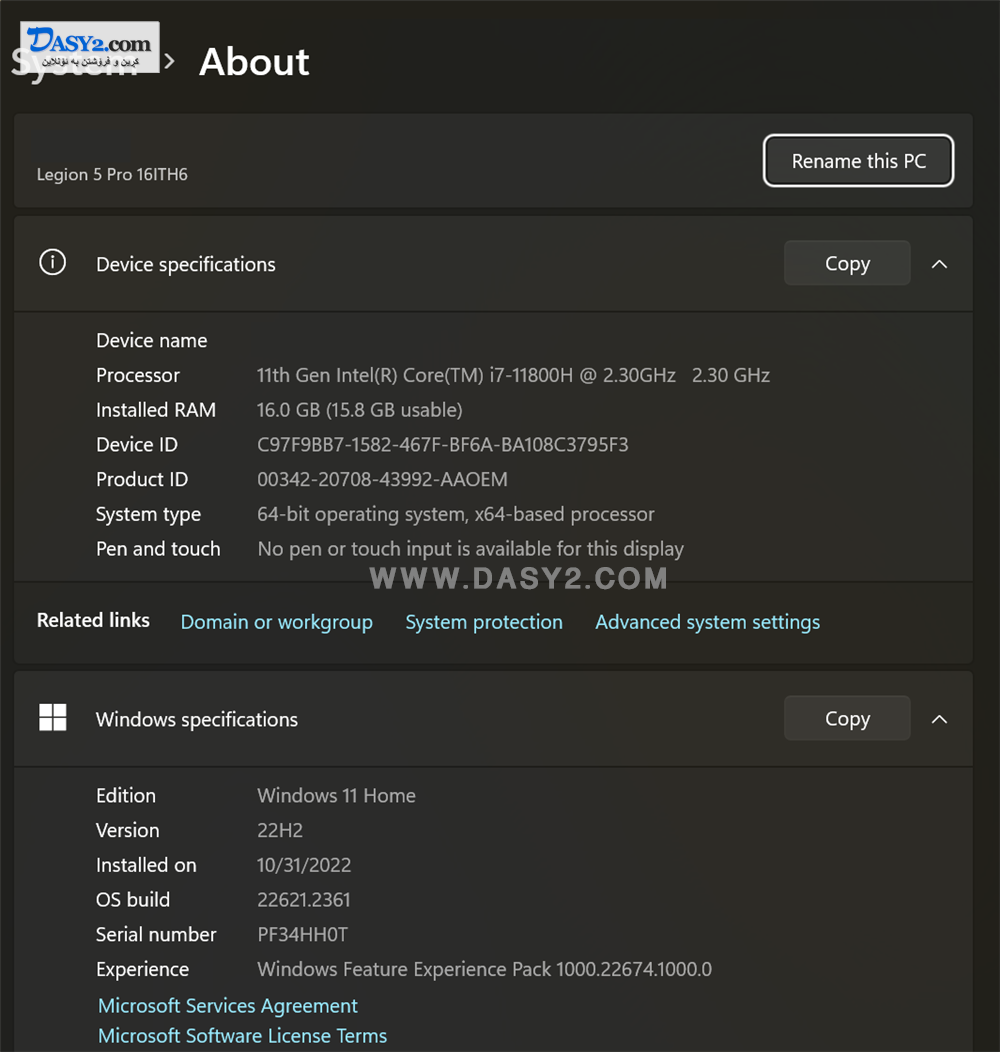Copy the Device specifications details
The width and height of the screenshot is (1000, 1052).
coord(847,263)
